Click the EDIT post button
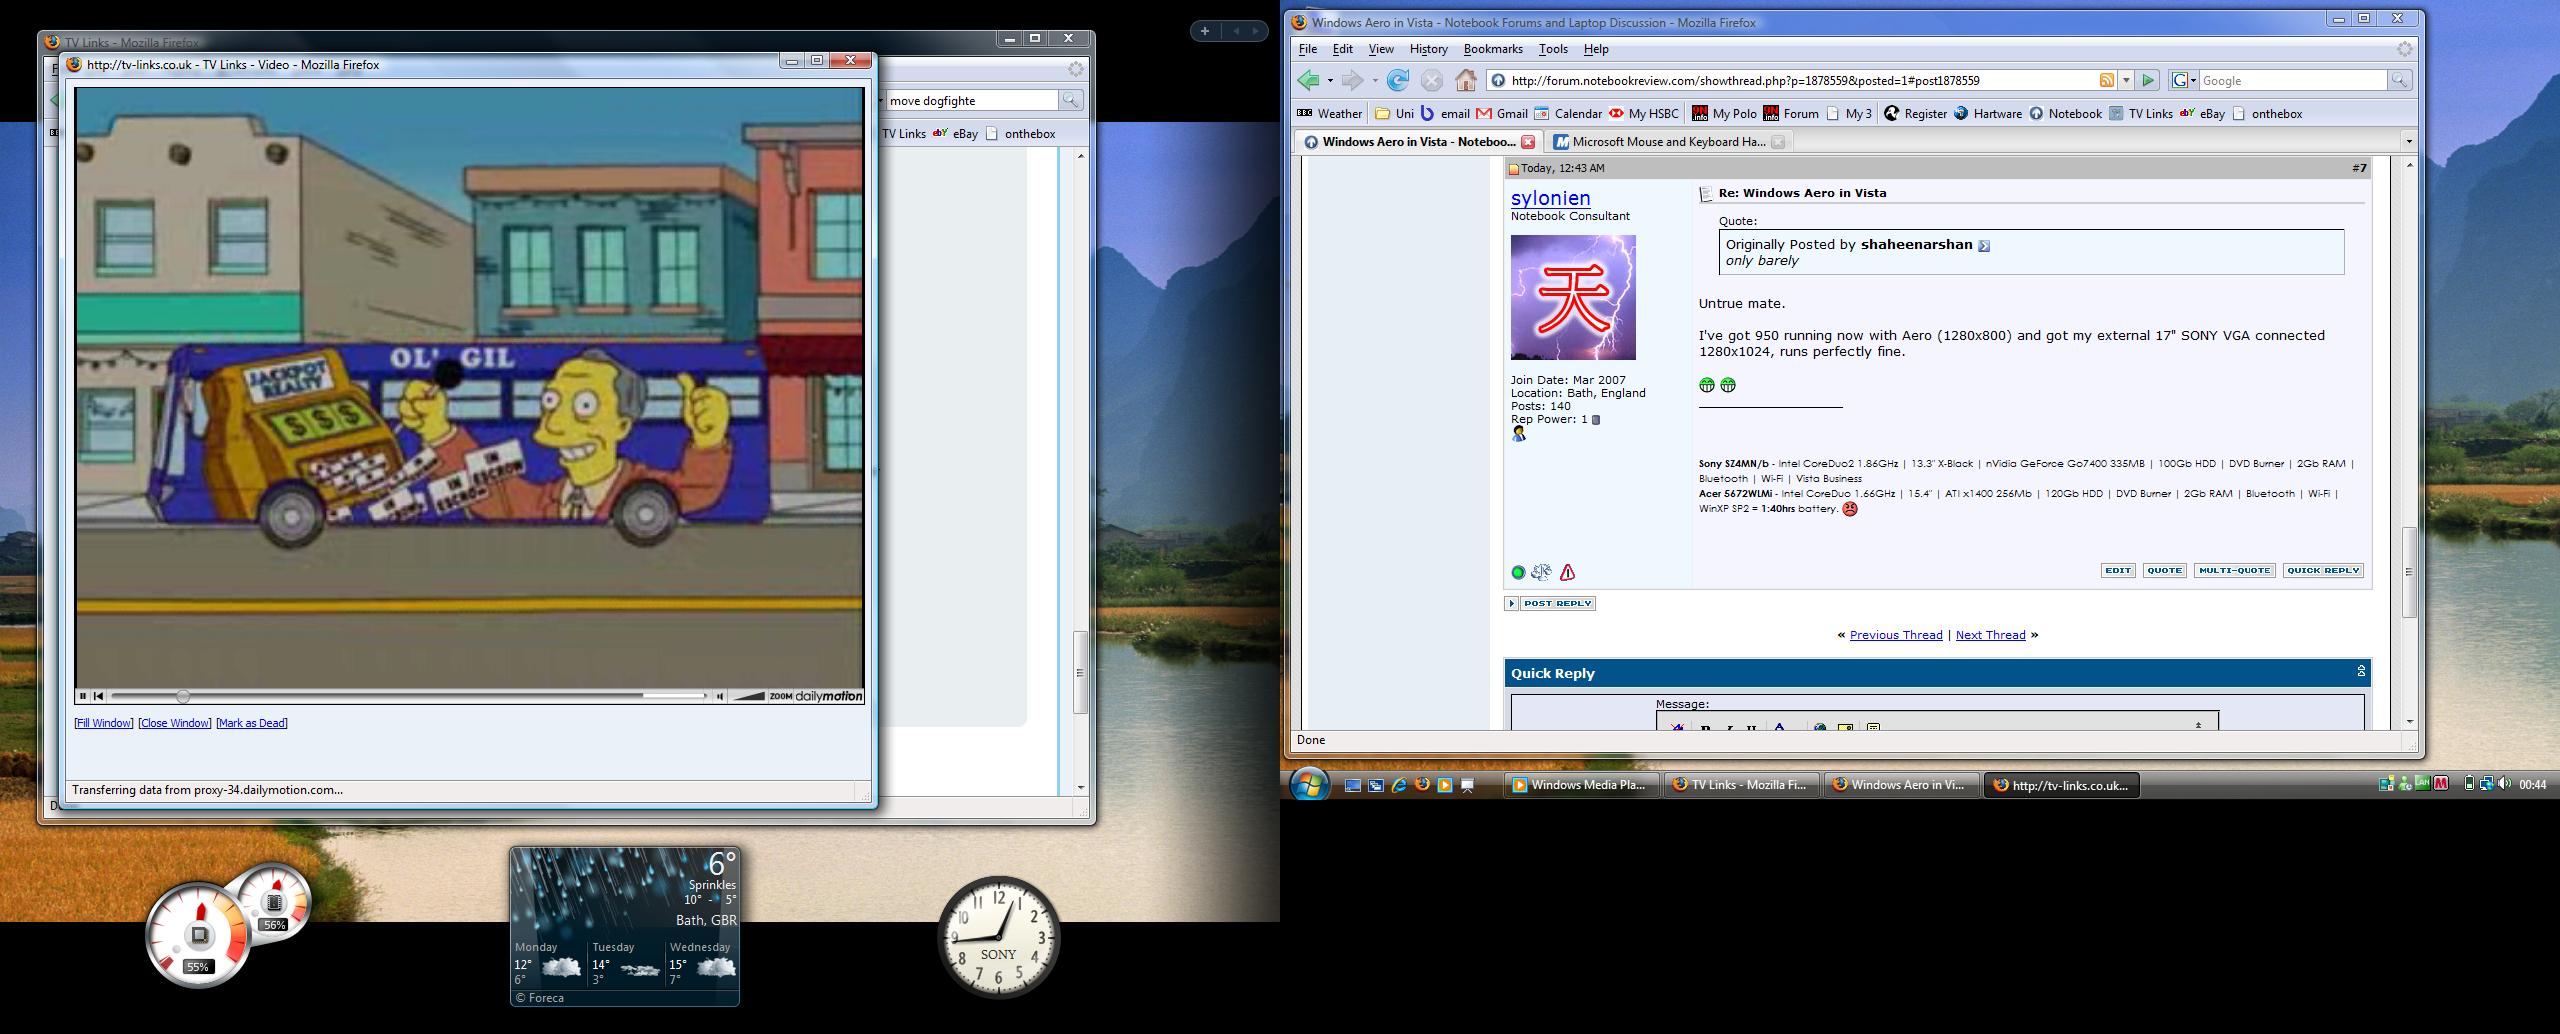This screenshot has width=2560, height=1034. [2118, 571]
